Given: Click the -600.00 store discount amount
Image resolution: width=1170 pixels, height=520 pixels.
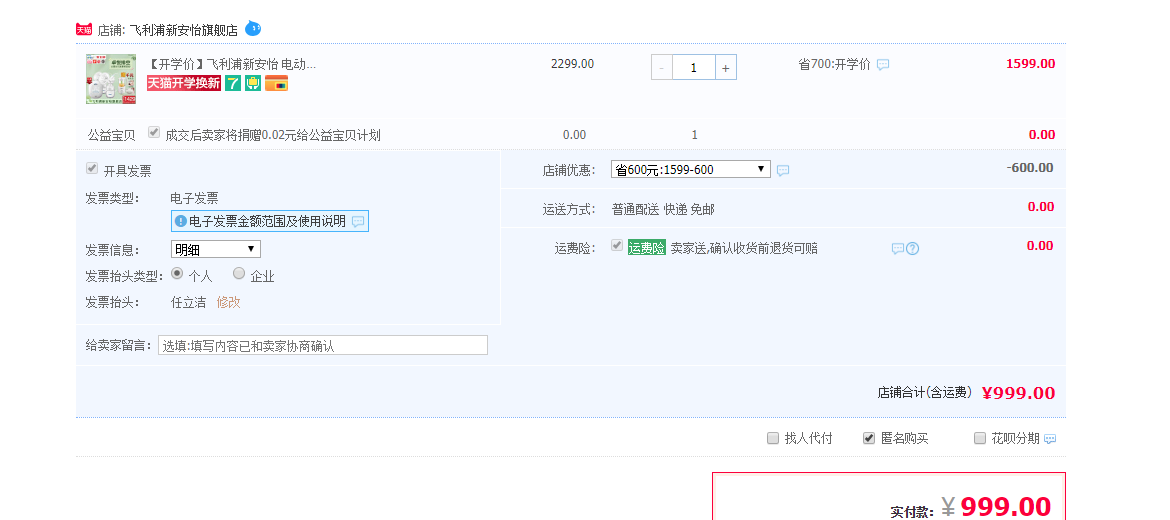Looking at the screenshot, I should click(x=1030, y=168).
